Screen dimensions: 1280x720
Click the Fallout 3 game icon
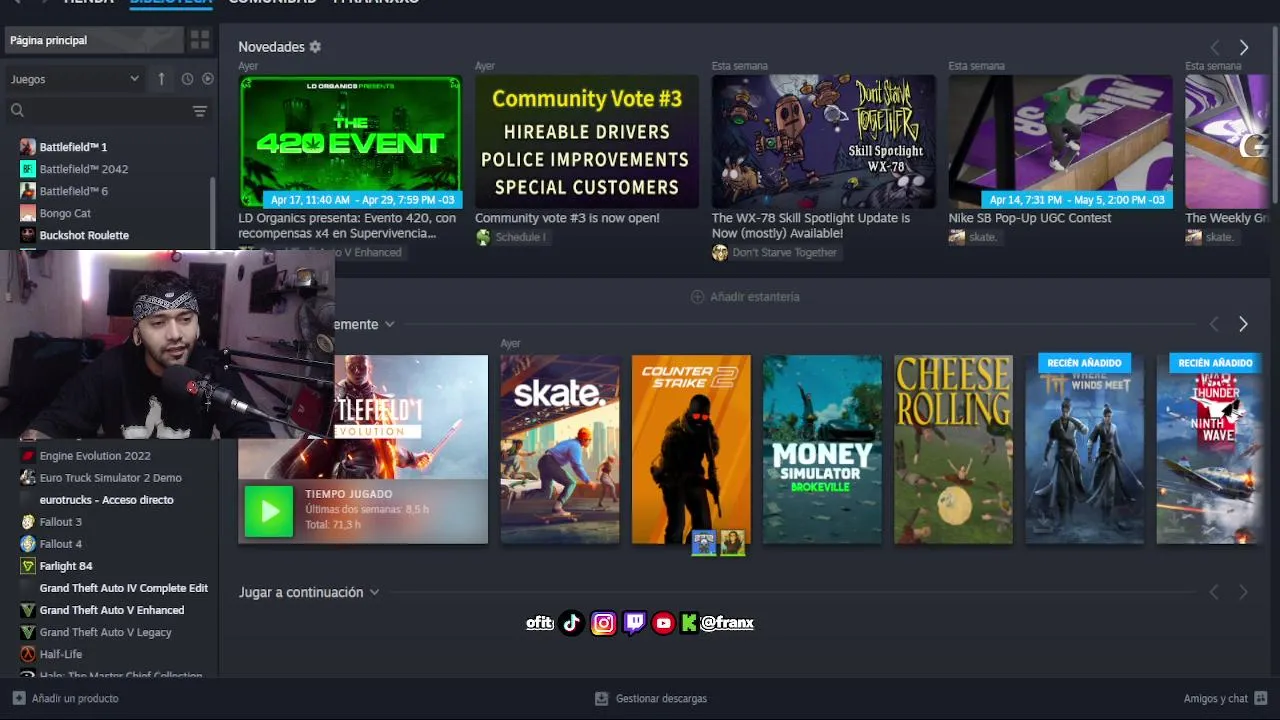[x=28, y=522]
